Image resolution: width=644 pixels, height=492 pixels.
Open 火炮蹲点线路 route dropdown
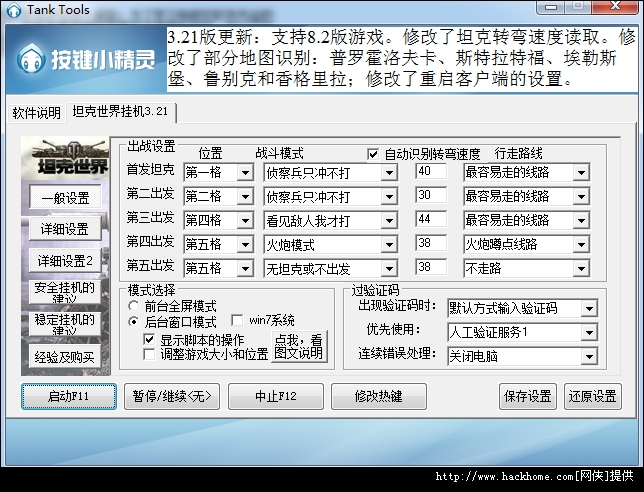(x=527, y=244)
